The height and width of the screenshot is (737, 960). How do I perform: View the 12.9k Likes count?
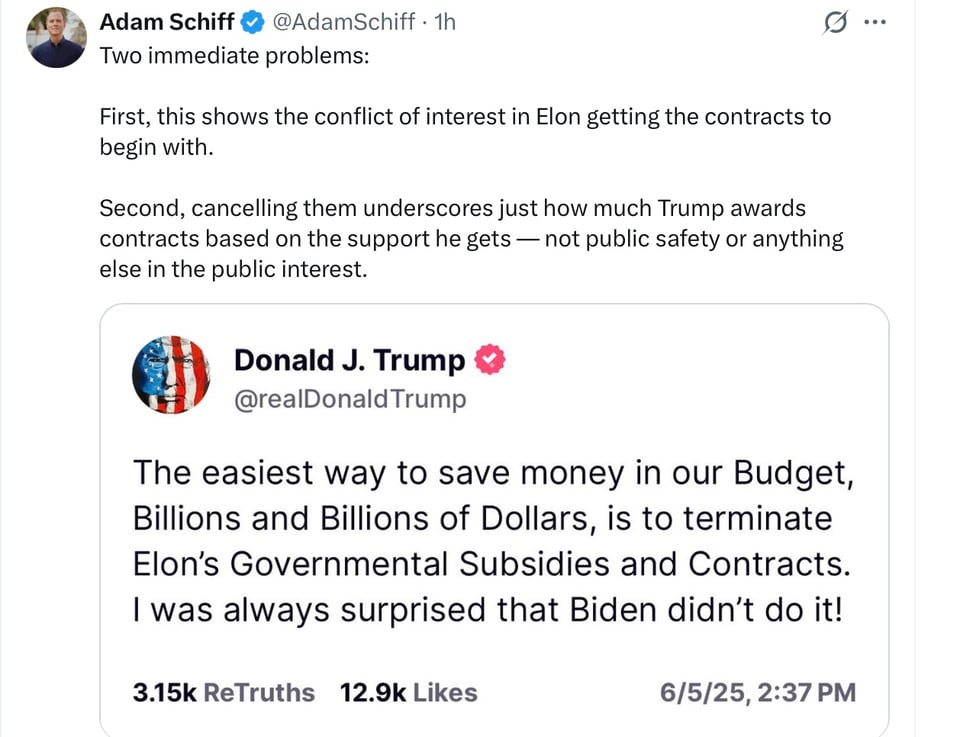pyautogui.click(x=408, y=692)
